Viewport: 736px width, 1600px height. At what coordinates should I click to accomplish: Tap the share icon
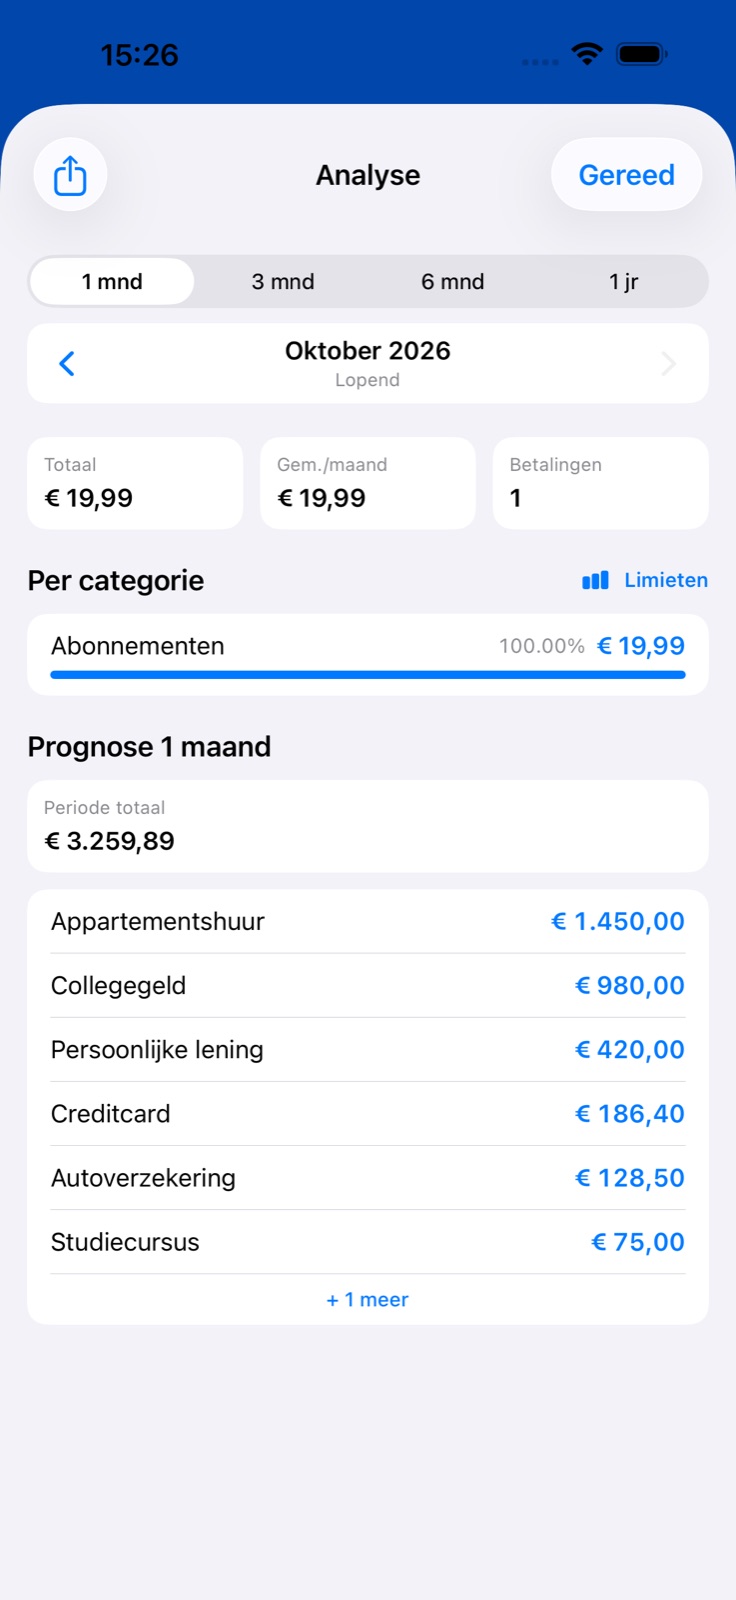(x=70, y=175)
